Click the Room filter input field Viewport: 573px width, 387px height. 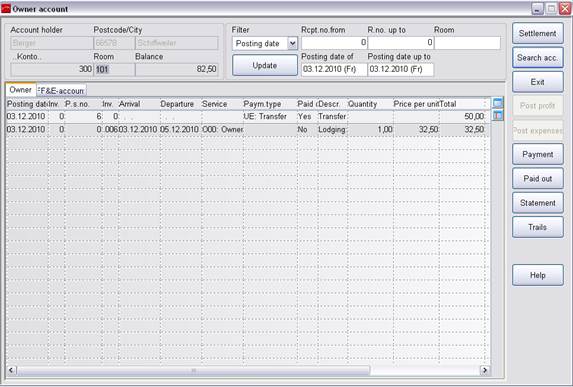click(467, 43)
